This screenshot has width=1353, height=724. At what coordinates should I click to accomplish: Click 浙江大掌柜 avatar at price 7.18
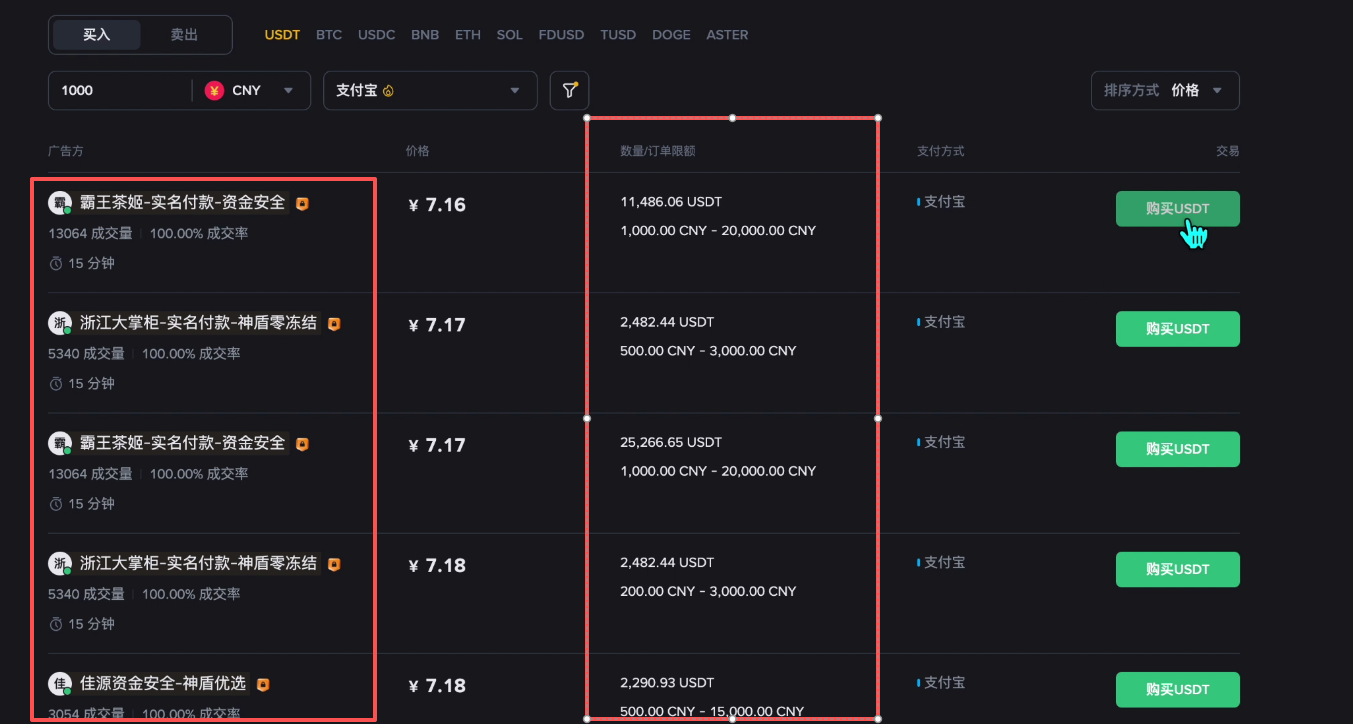60,564
